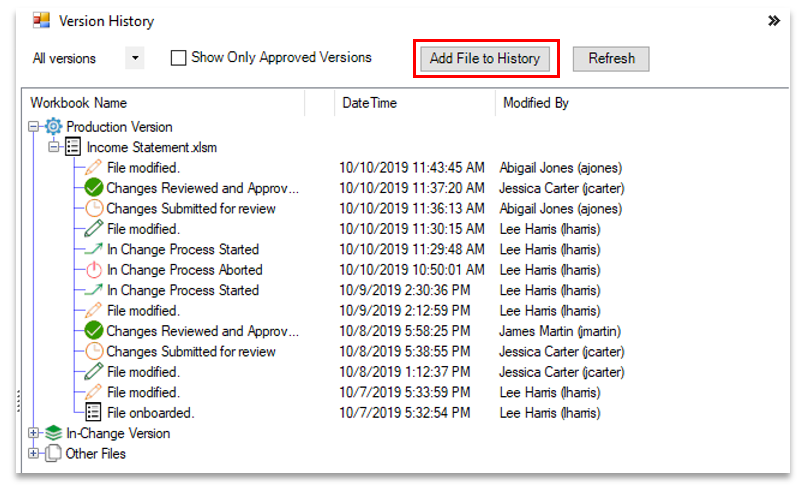Click the Other Files pages icon
The width and height of the screenshot is (808, 494).
(x=53, y=453)
